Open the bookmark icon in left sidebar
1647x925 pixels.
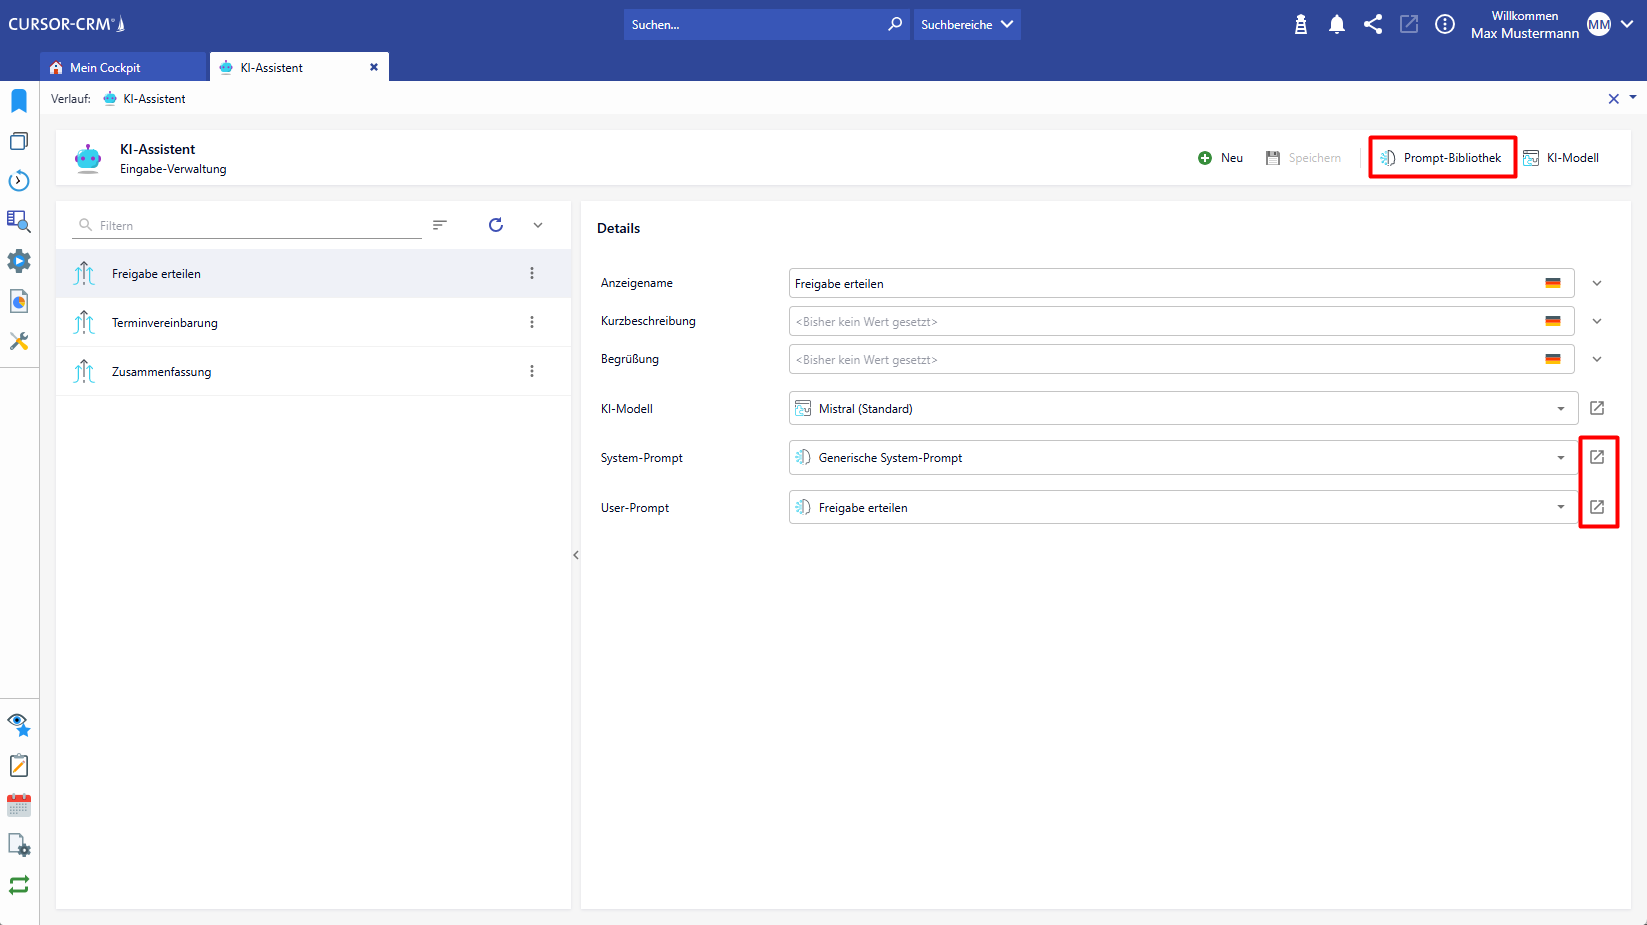pyautogui.click(x=19, y=101)
